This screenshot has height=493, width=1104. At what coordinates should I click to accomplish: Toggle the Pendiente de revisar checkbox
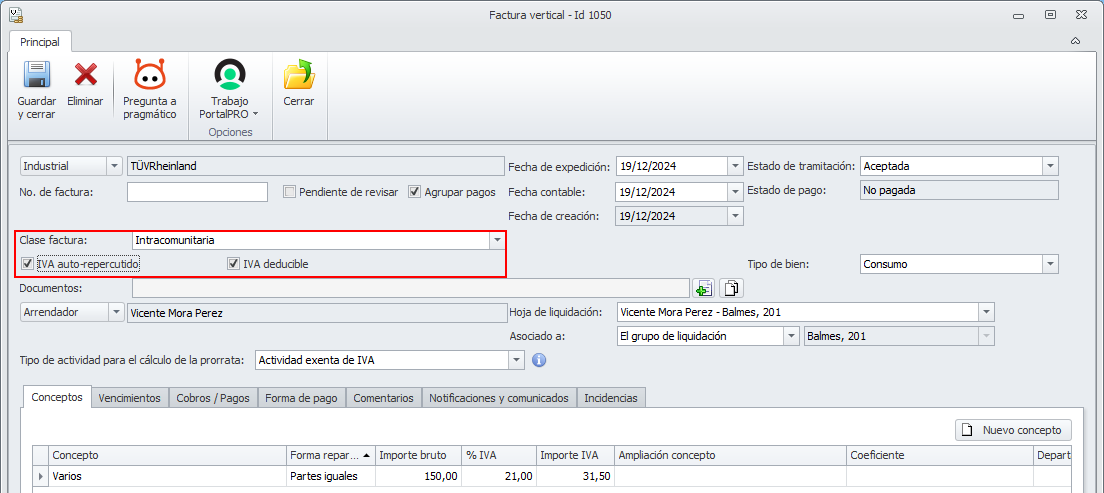point(289,192)
